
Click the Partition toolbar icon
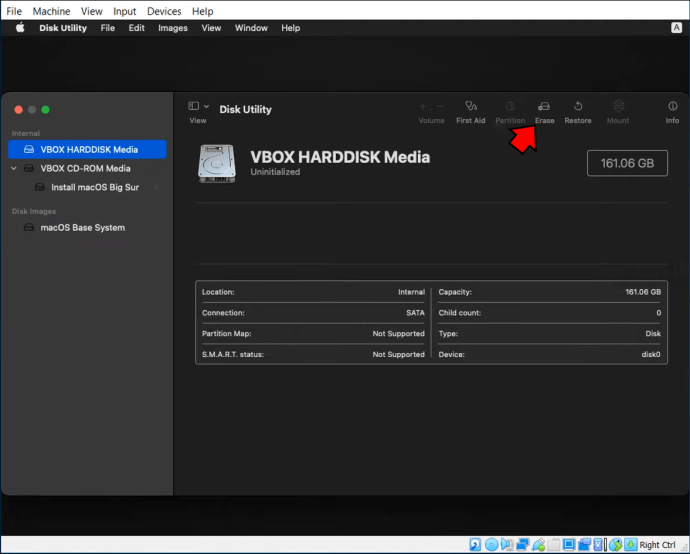click(x=510, y=106)
